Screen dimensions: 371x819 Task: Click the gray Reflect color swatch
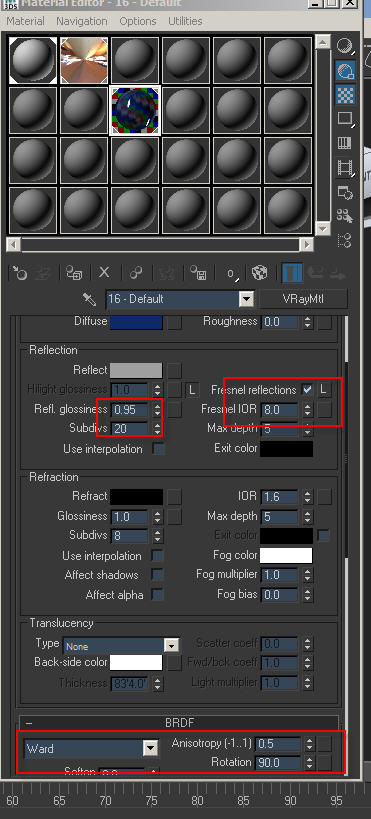pos(136,371)
